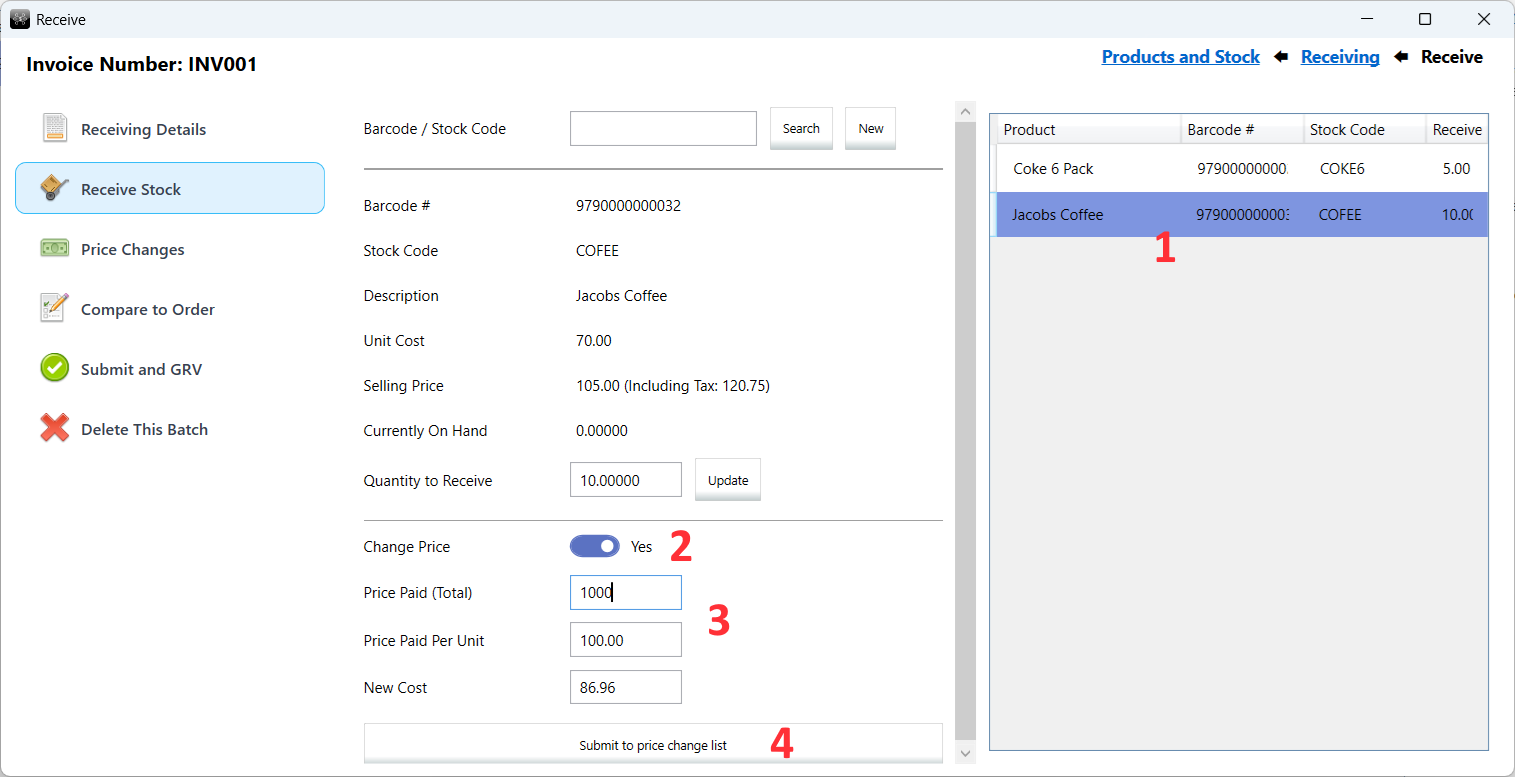Screen dimensions: 1515x777
Task: Click the scroll-up arrow of the form scrollbar
Action: 965,110
